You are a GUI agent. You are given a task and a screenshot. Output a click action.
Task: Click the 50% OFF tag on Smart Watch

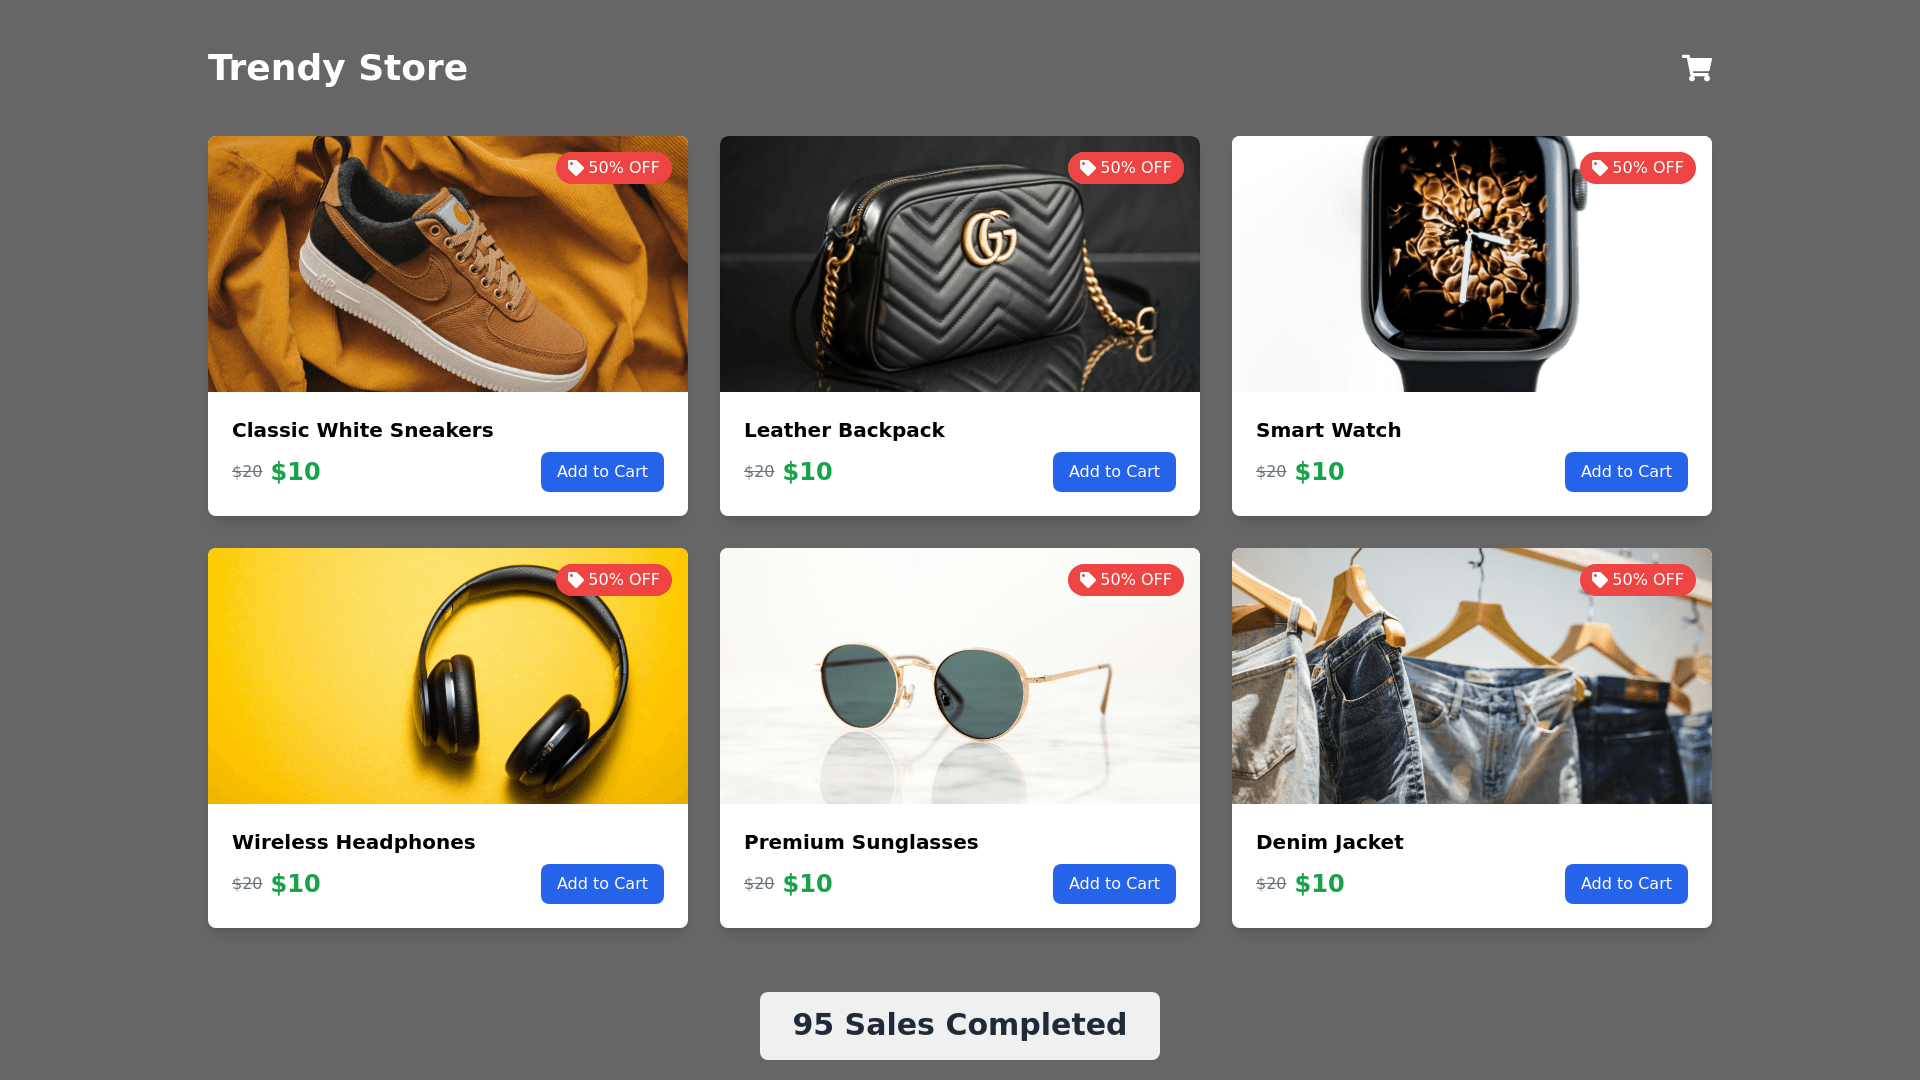pyautogui.click(x=1638, y=168)
